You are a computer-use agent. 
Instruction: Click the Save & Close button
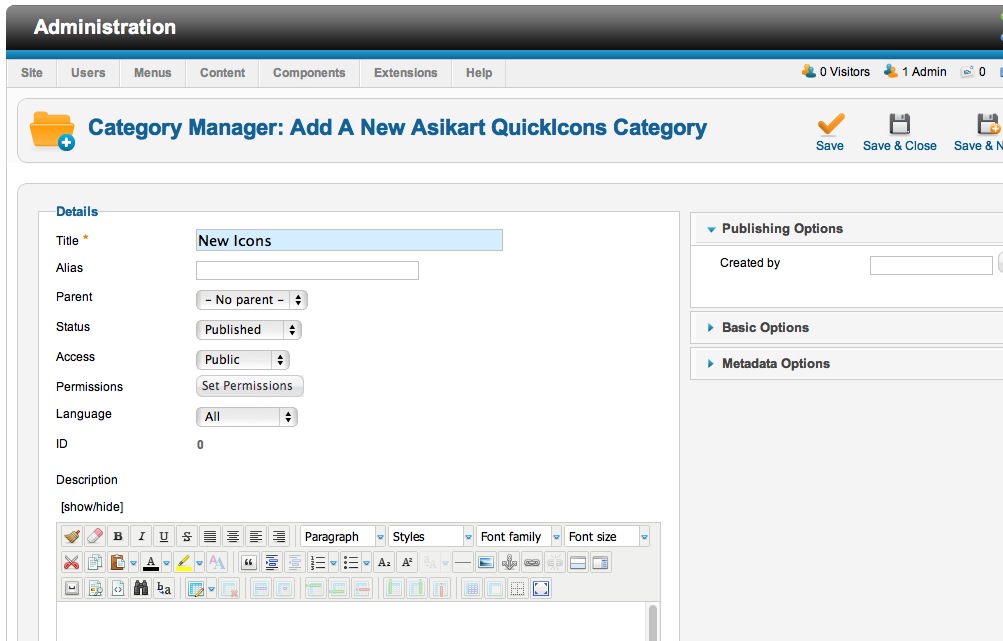(x=899, y=132)
